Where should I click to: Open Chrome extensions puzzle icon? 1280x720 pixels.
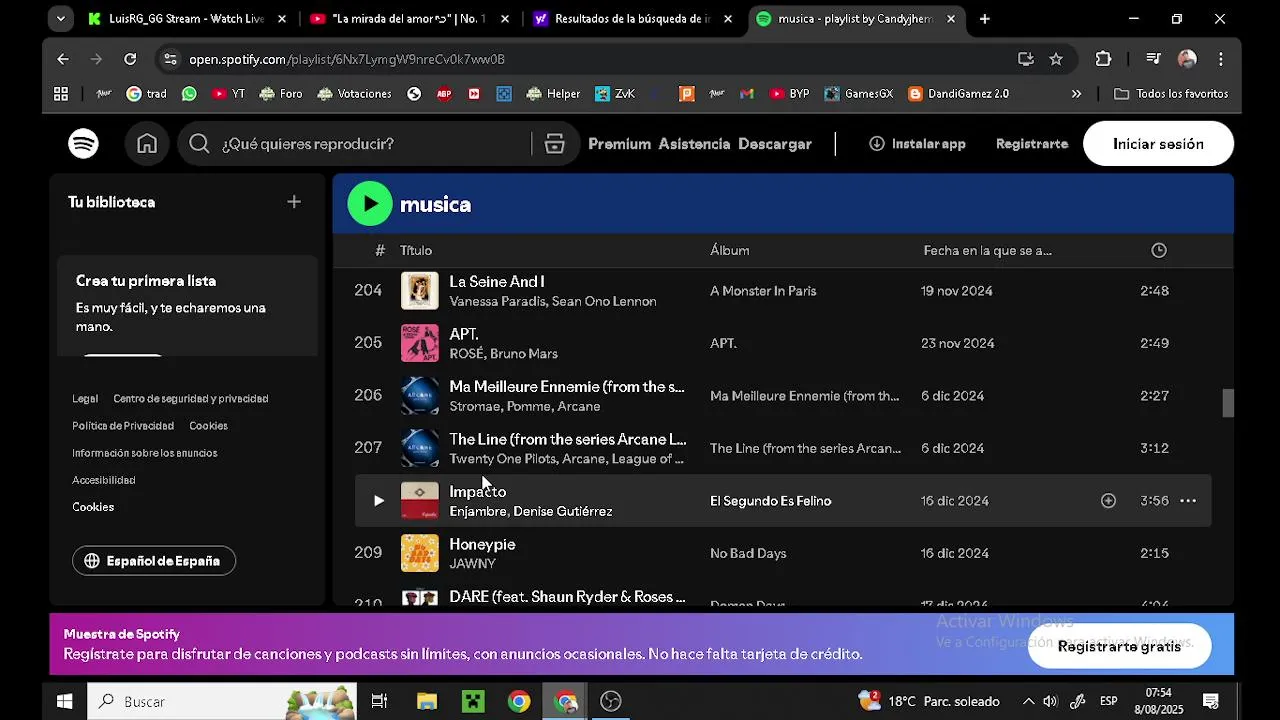(1103, 59)
